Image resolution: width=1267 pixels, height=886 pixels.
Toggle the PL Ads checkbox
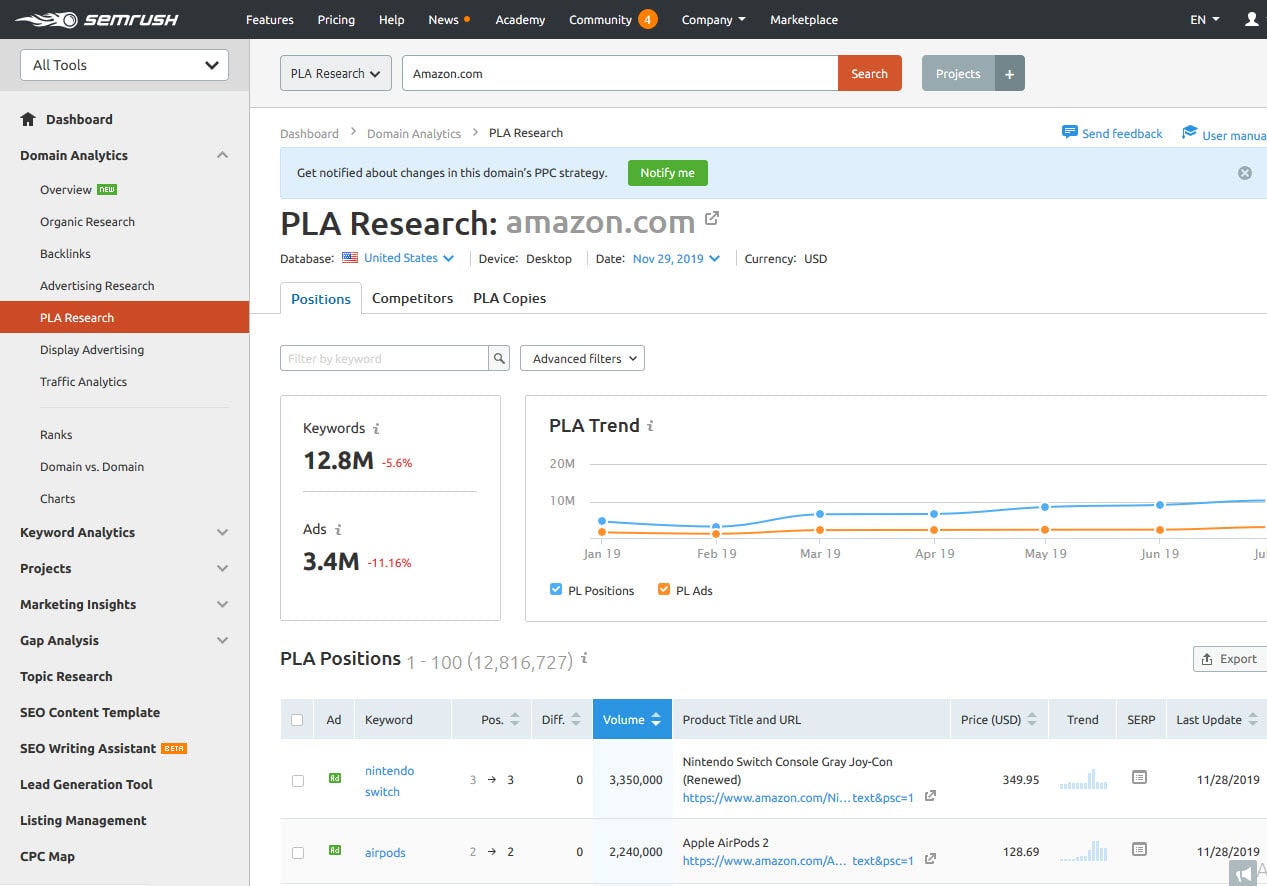(664, 590)
